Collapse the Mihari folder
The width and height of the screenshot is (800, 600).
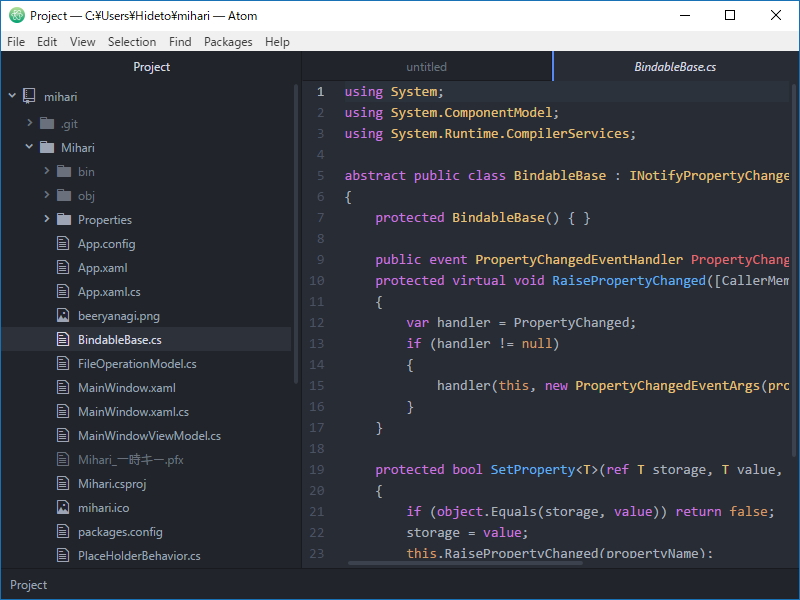28,147
